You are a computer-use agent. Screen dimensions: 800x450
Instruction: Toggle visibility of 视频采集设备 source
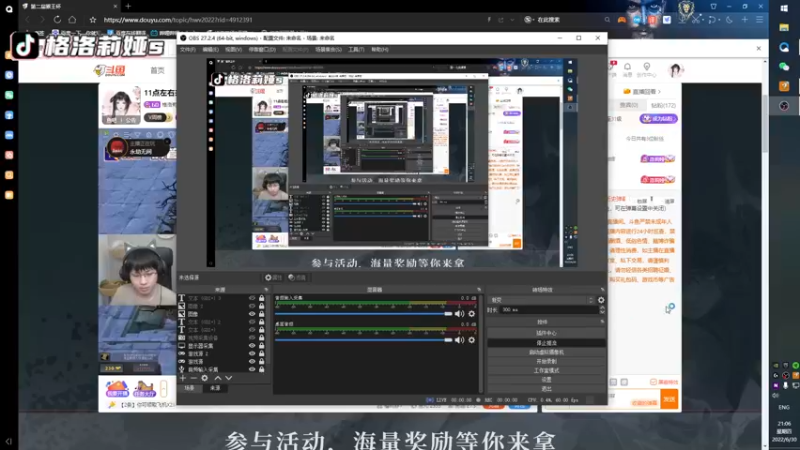pos(252,338)
